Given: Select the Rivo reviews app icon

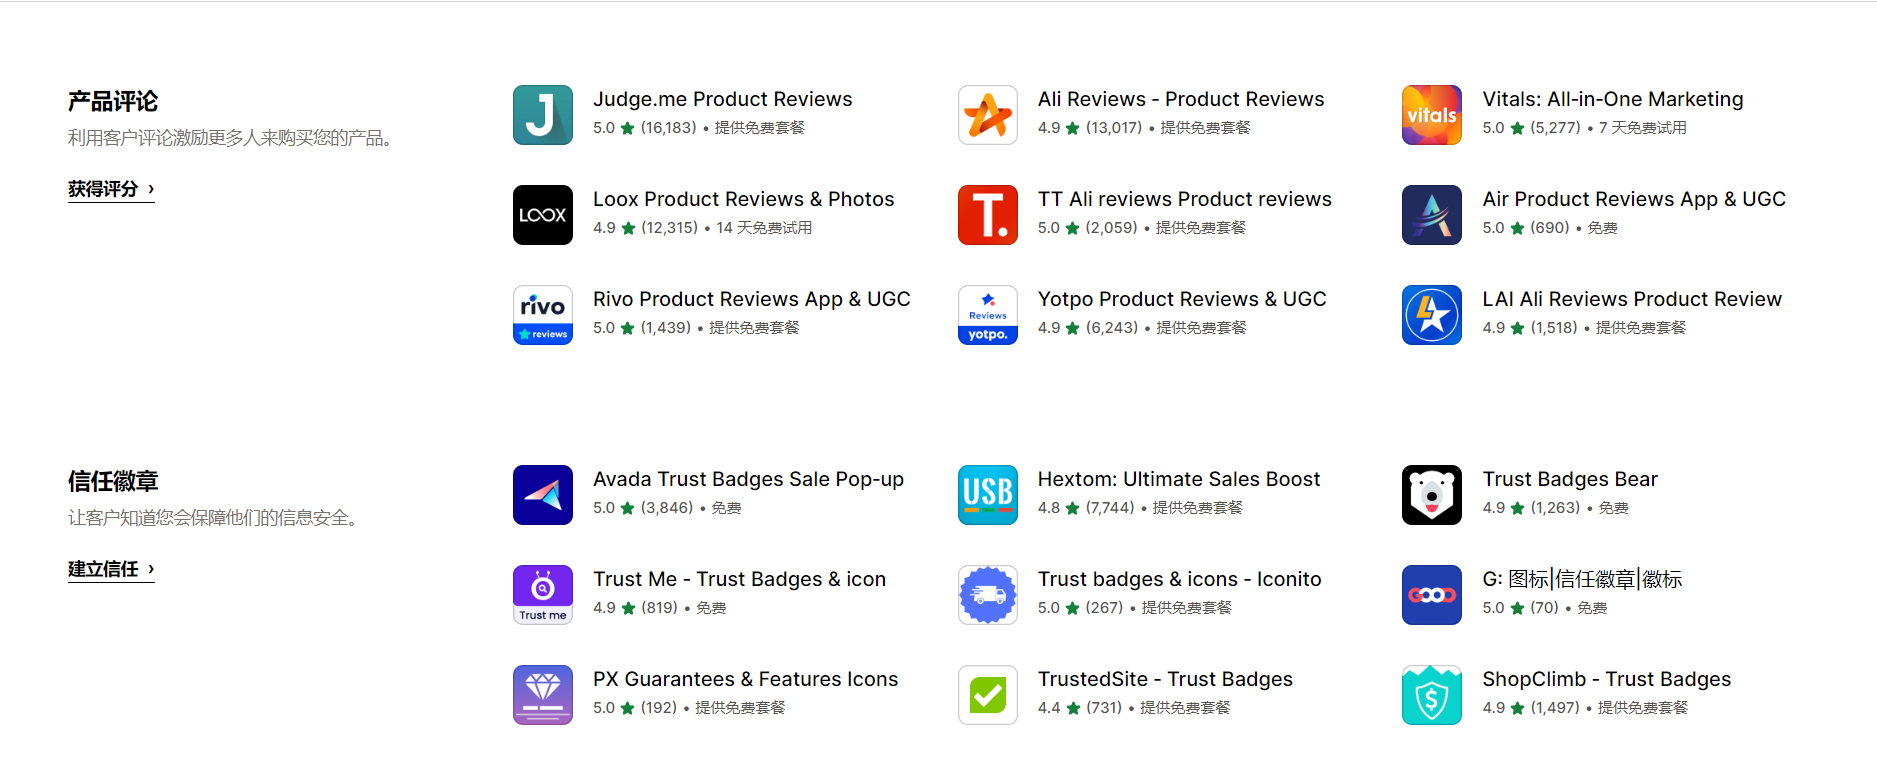Looking at the screenshot, I should click(x=543, y=315).
